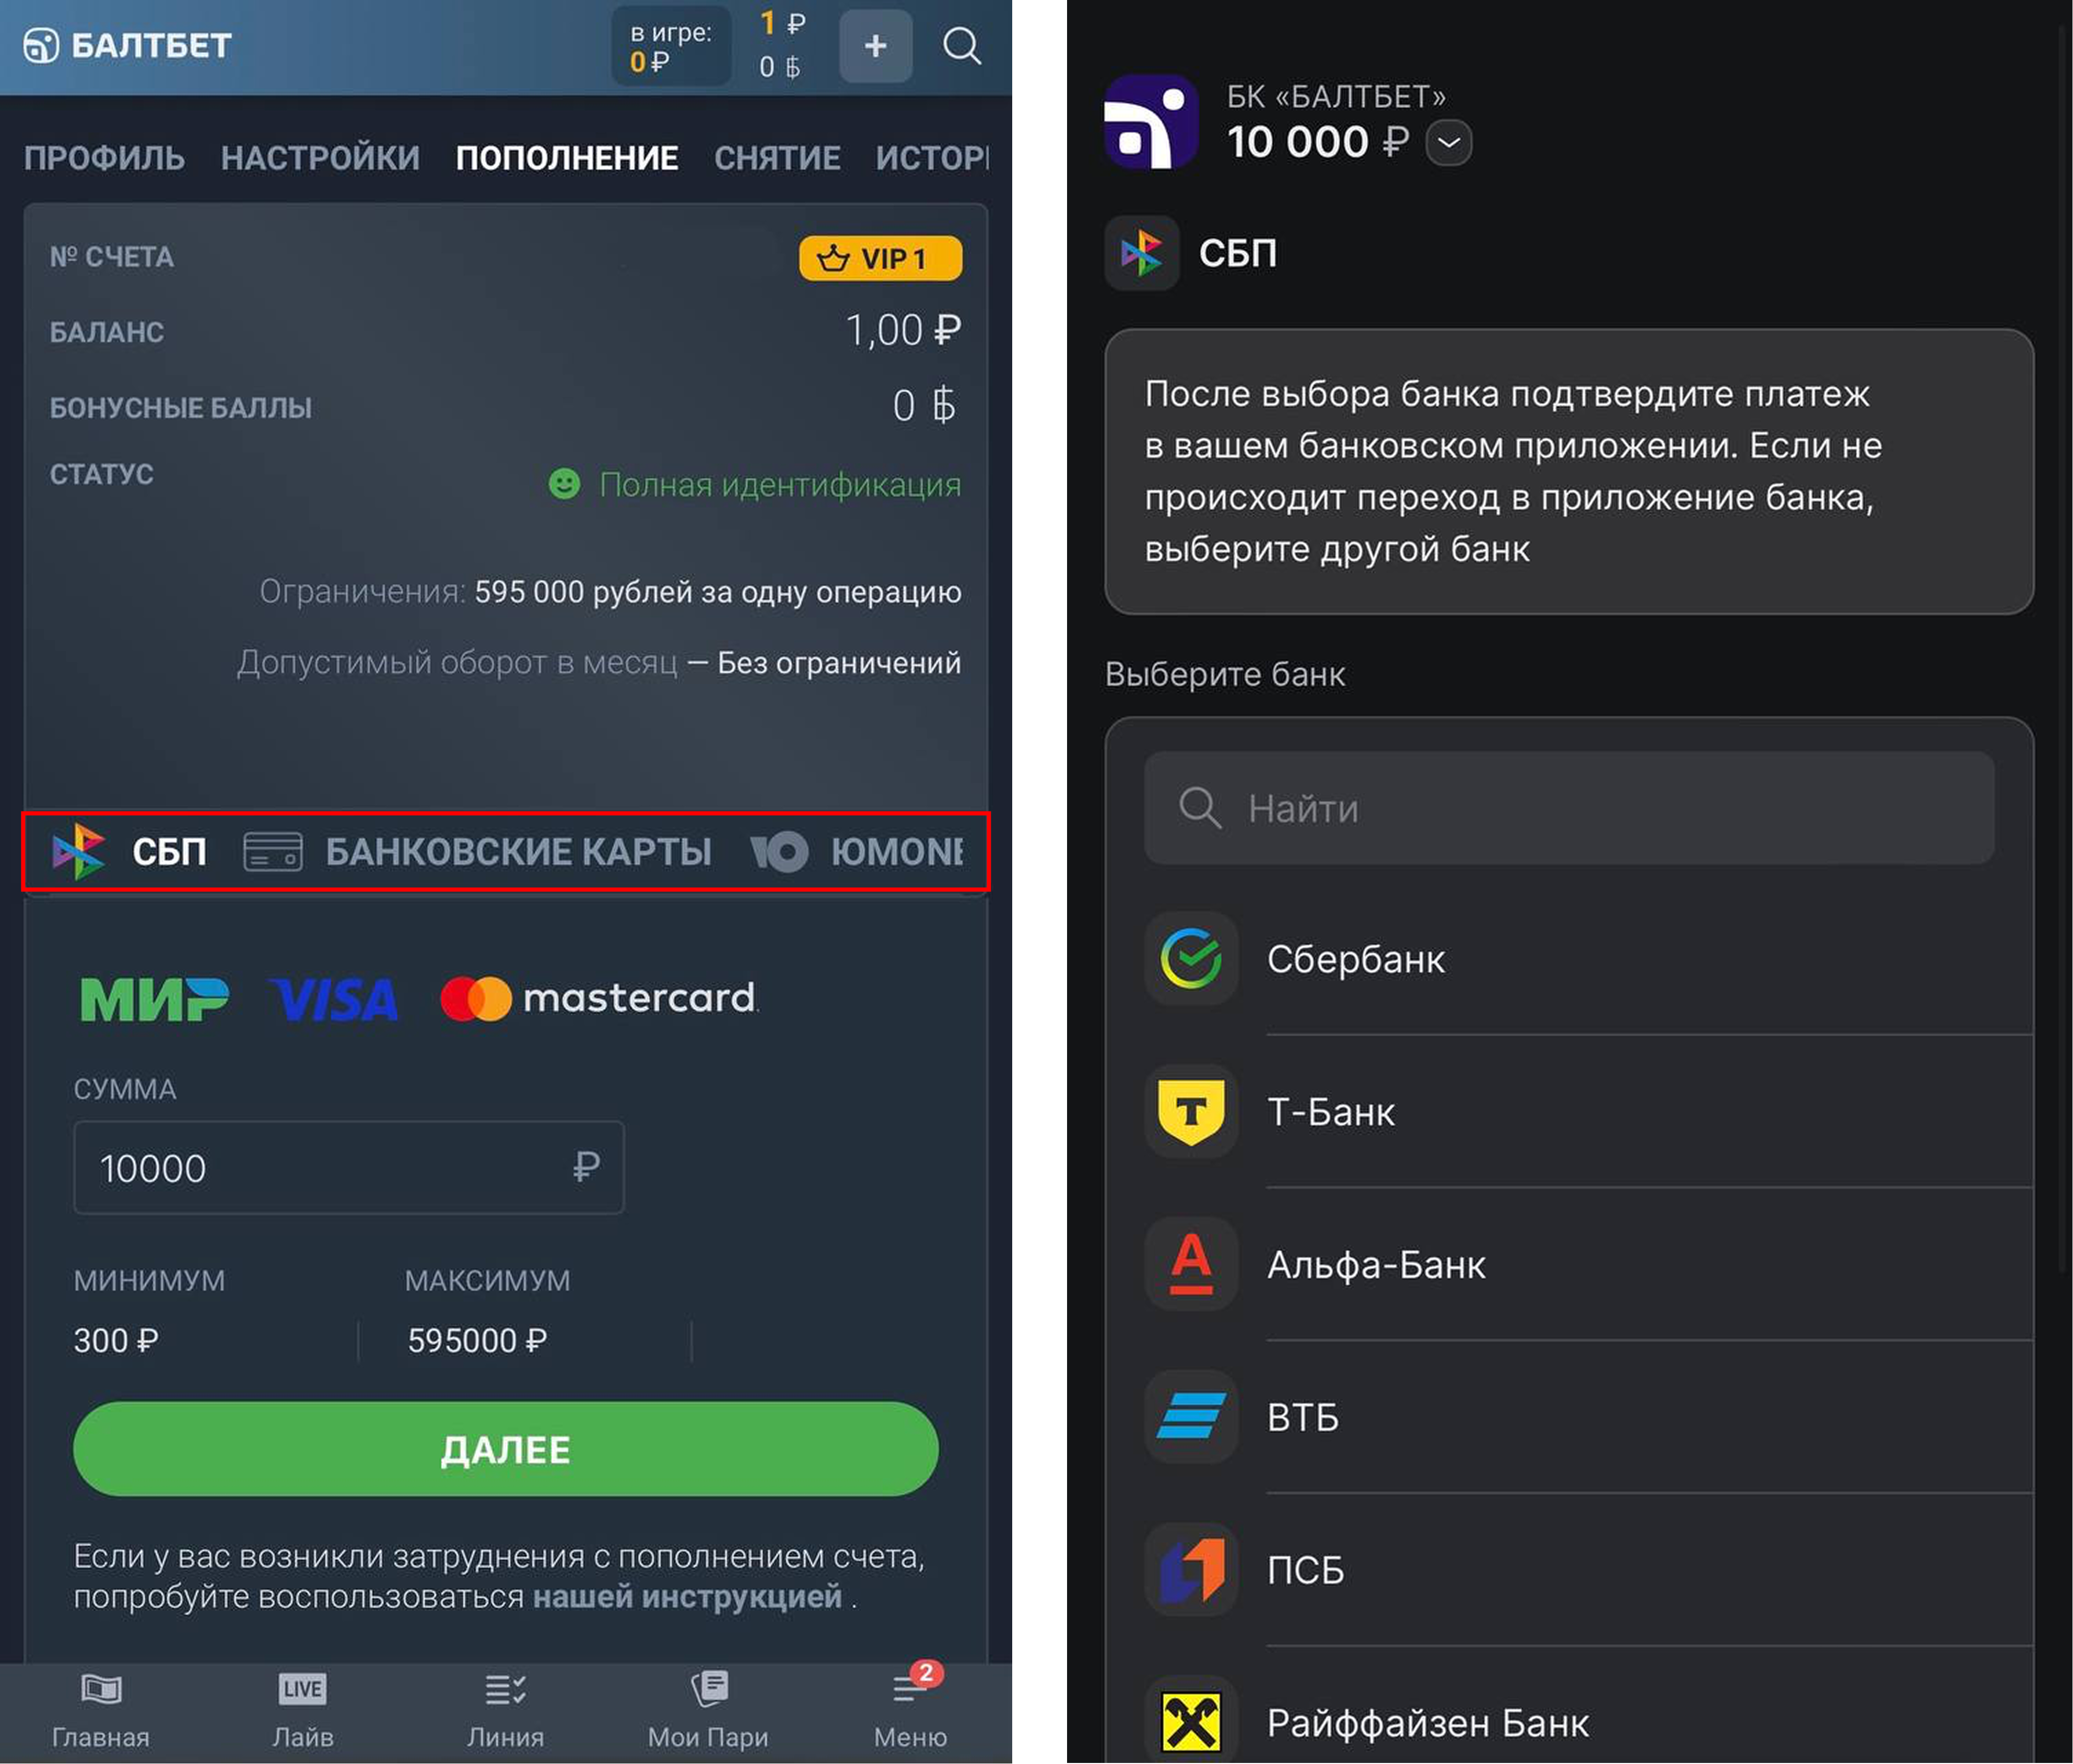Choose Т-Банк as payment bank

click(1330, 1112)
